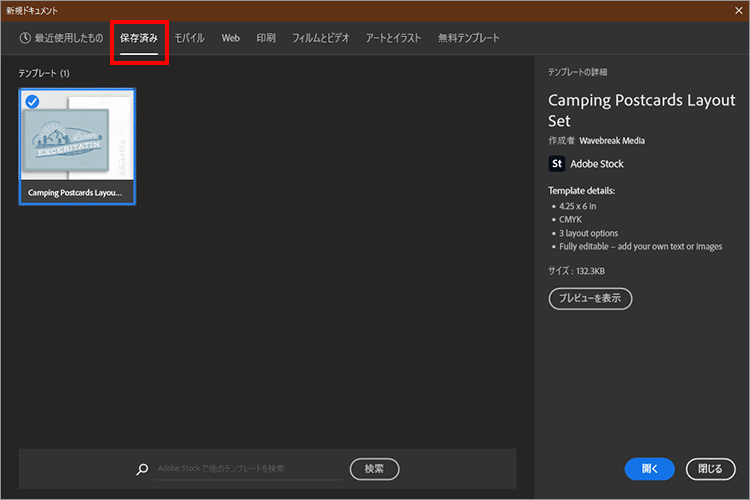750x500 pixels.
Task: Click the magnifier search icon
Action: point(142,469)
